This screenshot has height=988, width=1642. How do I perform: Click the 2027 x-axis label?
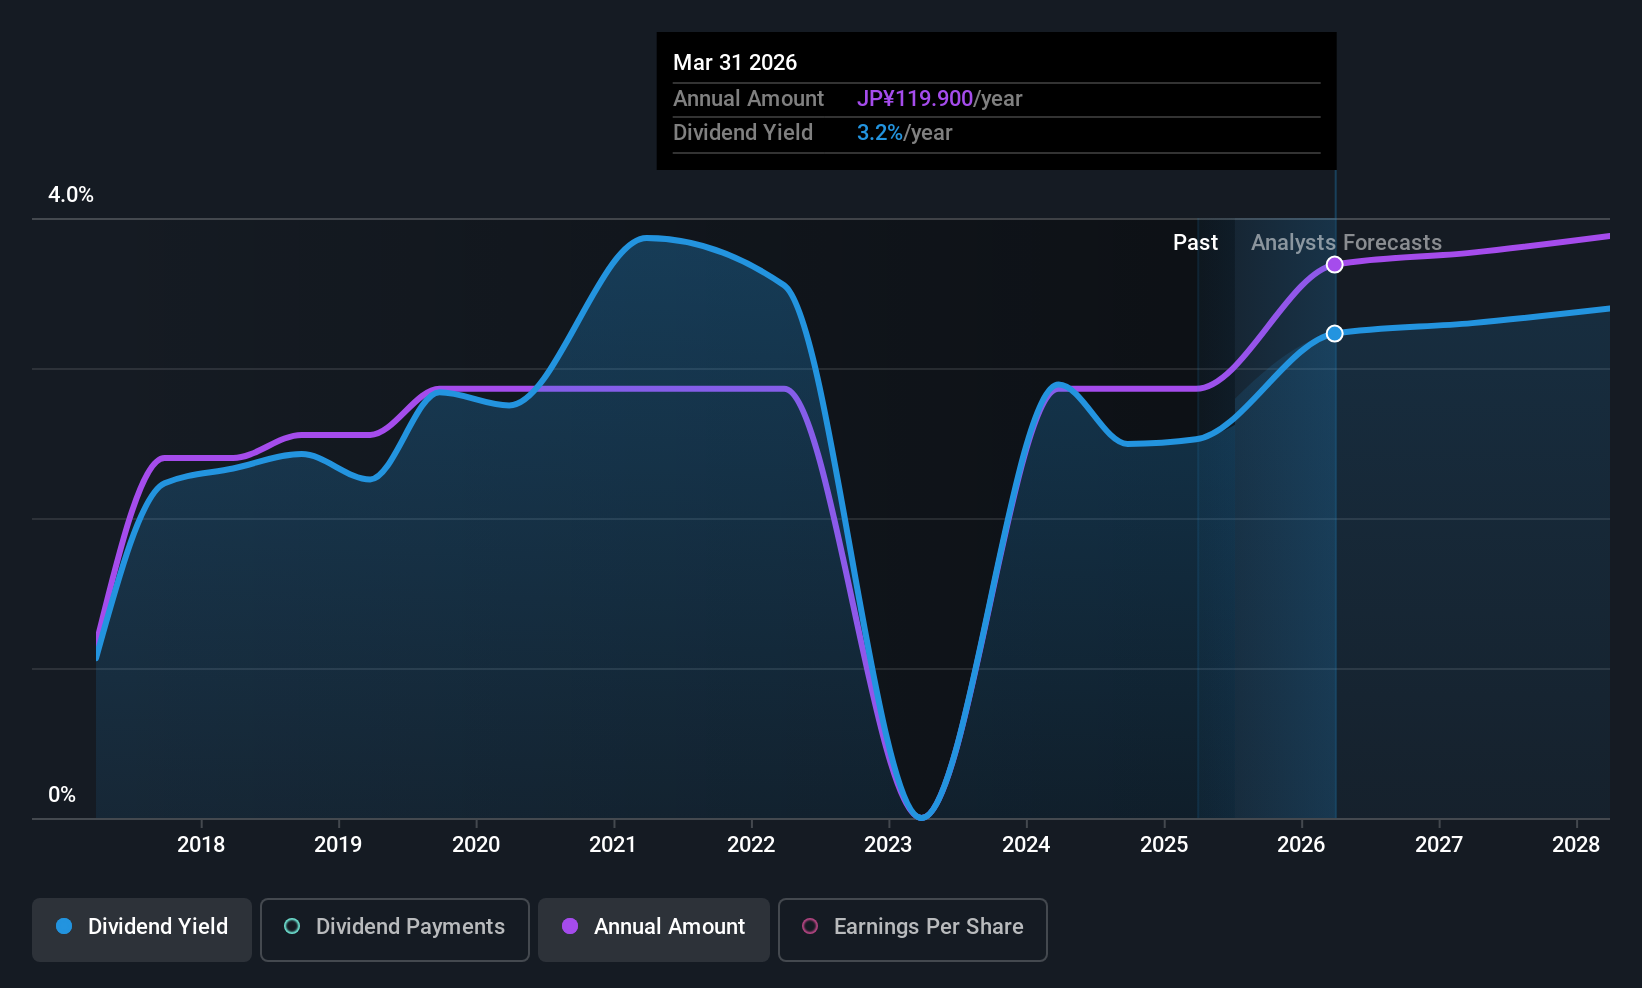[x=1439, y=844]
